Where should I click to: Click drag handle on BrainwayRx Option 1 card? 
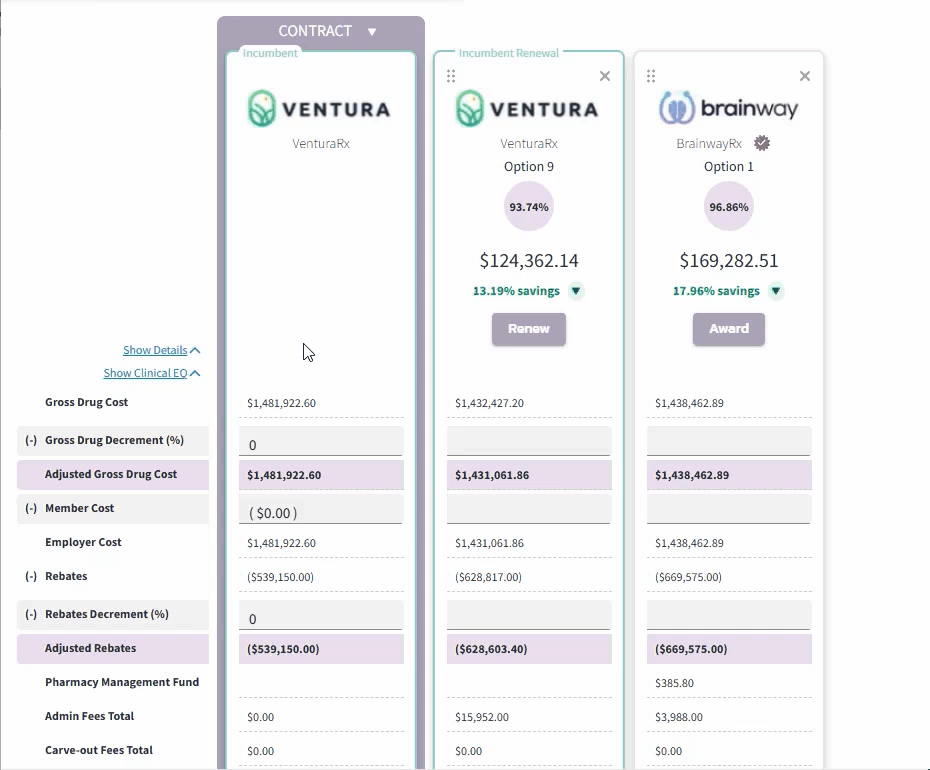(651, 76)
